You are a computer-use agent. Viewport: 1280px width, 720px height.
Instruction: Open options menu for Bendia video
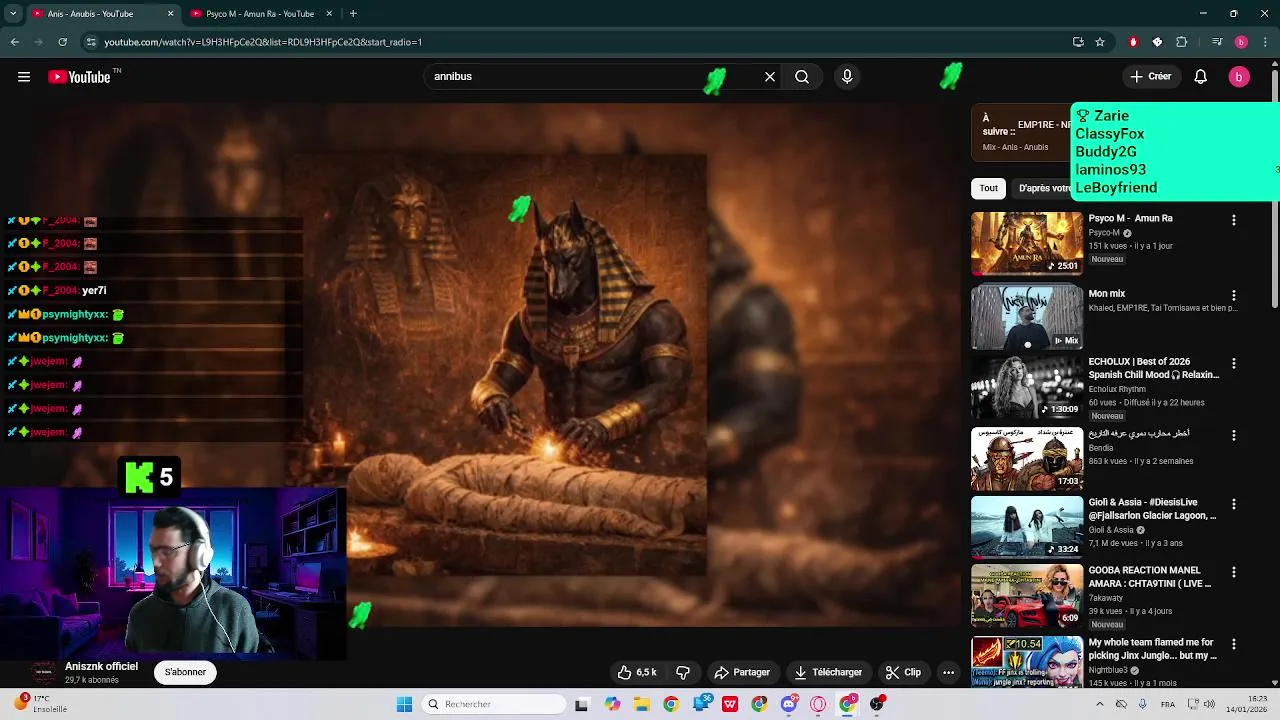(x=1233, y=435)
